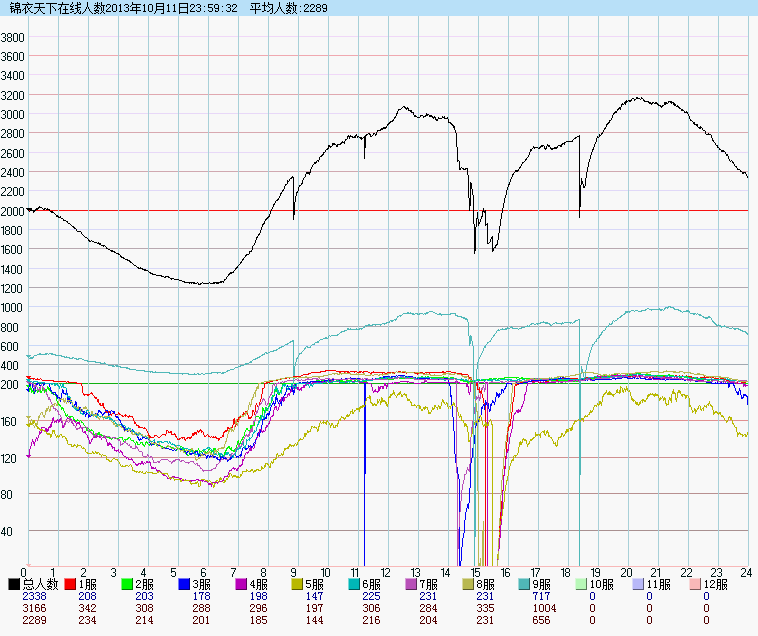Click the 3800 label on the y-axis

tap(13, 37)
